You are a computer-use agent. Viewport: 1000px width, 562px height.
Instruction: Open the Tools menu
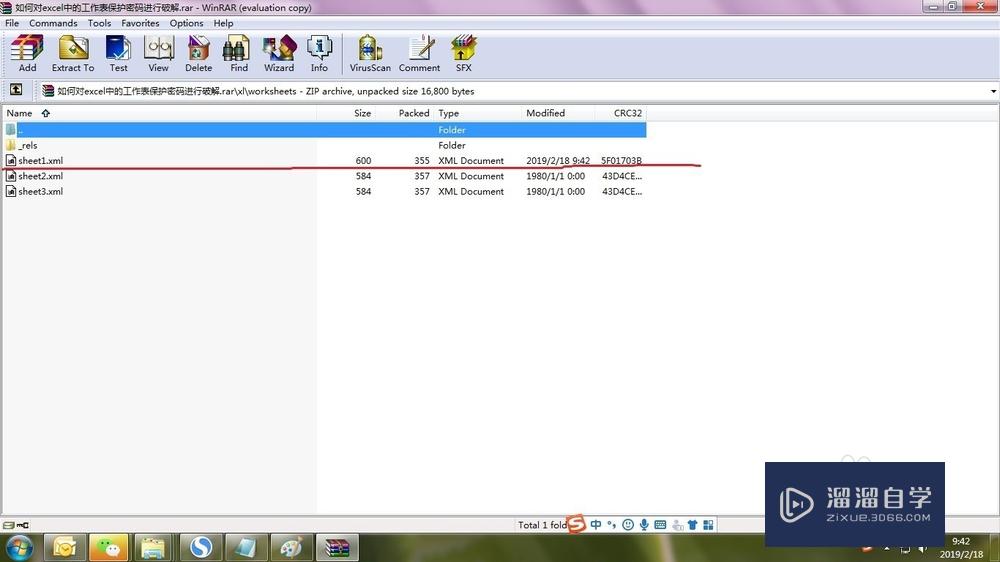click(x=99, y=23)
